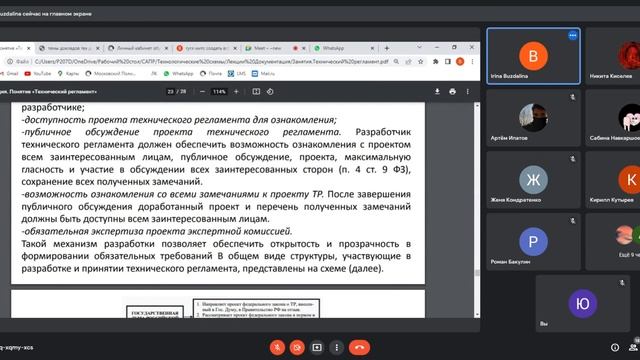Click the PDF vertical scrollbar thumb
Screen dimensions: 640x360
(x=477, y=273)
